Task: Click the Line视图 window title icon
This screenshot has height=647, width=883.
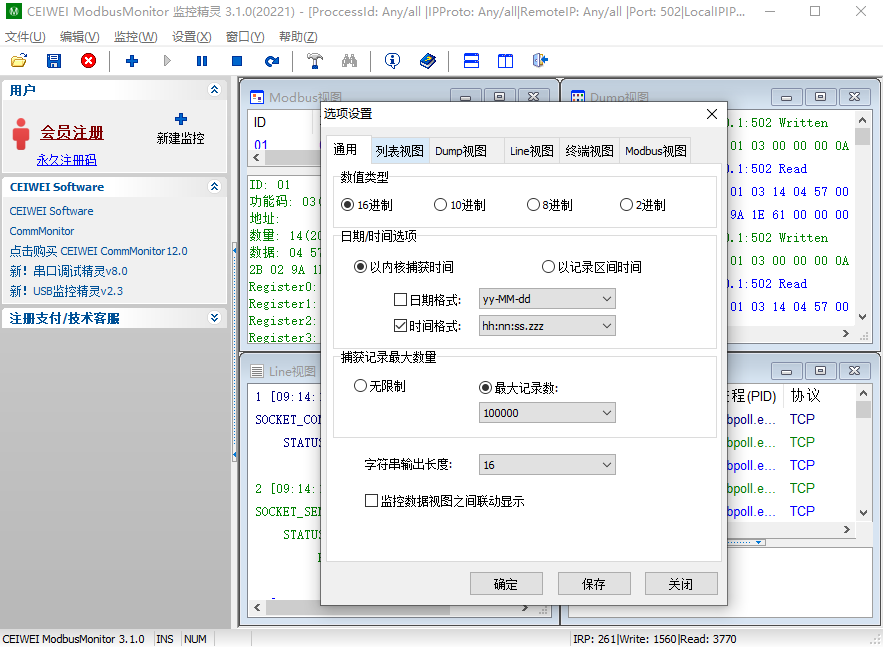Action: (x=257, y=371)
